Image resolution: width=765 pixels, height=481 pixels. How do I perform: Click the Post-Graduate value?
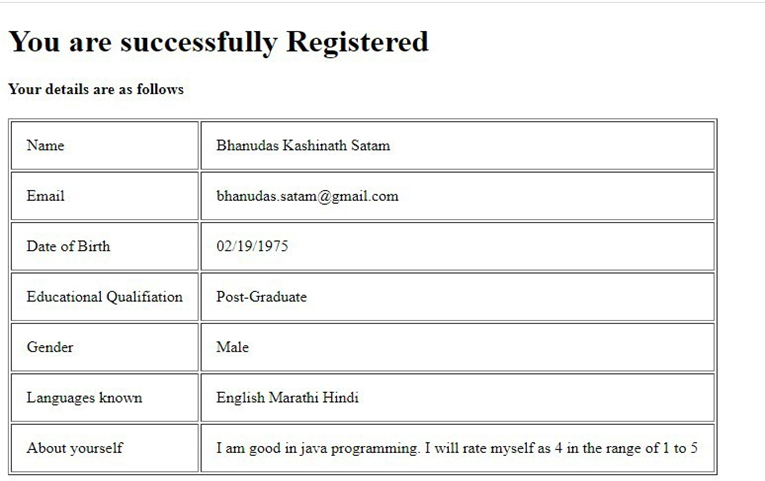tap(261, 297)
